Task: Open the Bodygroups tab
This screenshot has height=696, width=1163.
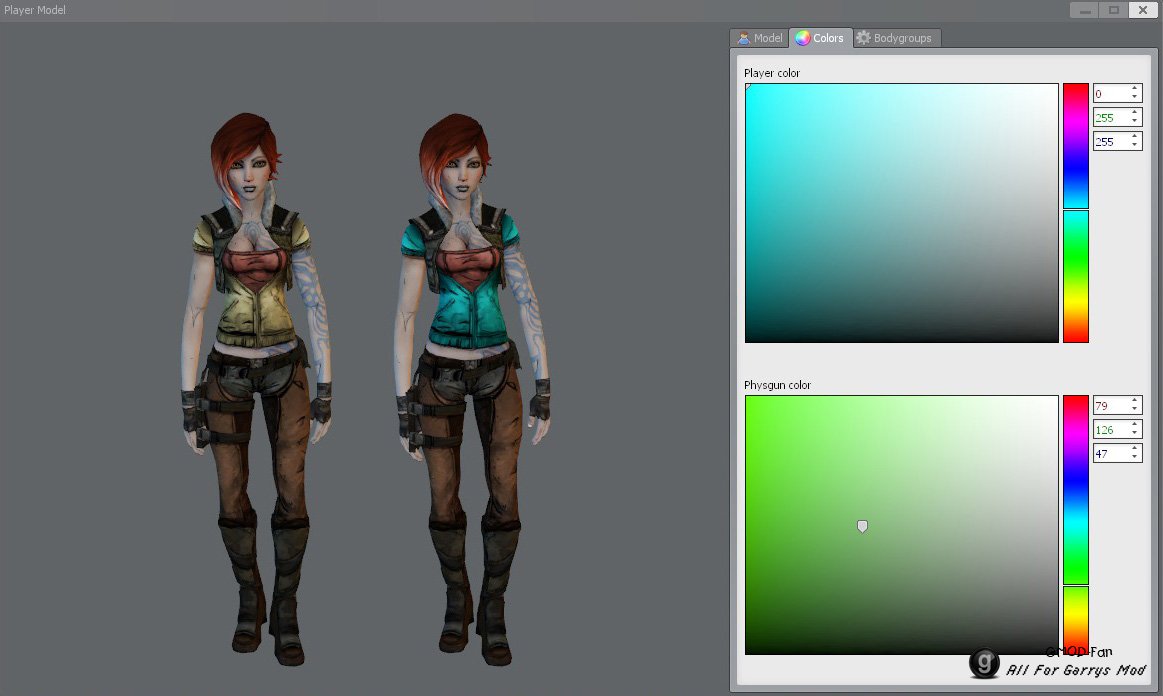Action: (x=897, y=38)
